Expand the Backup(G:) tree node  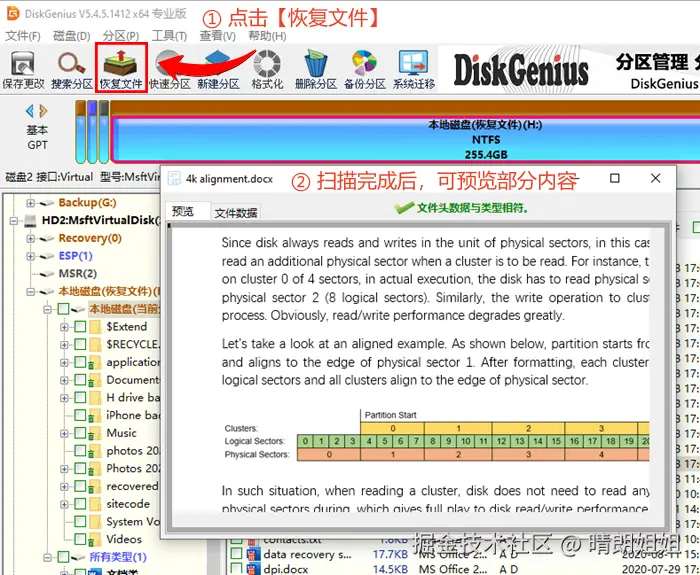point(30,203)
